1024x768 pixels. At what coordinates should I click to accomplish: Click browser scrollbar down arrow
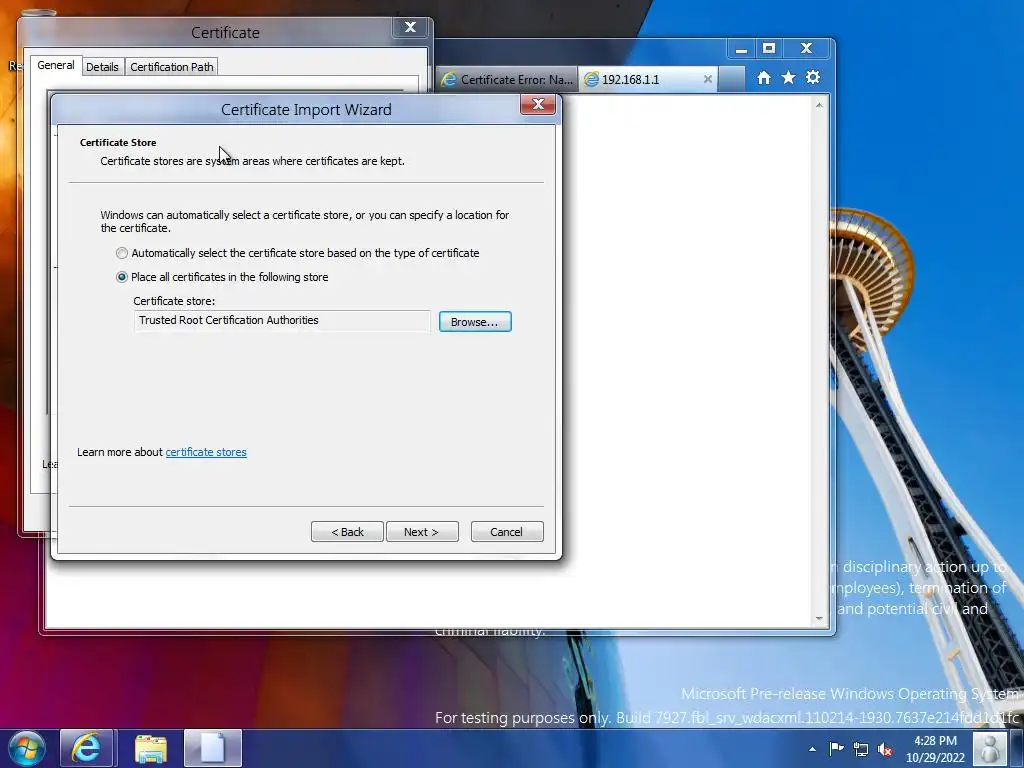819,618
